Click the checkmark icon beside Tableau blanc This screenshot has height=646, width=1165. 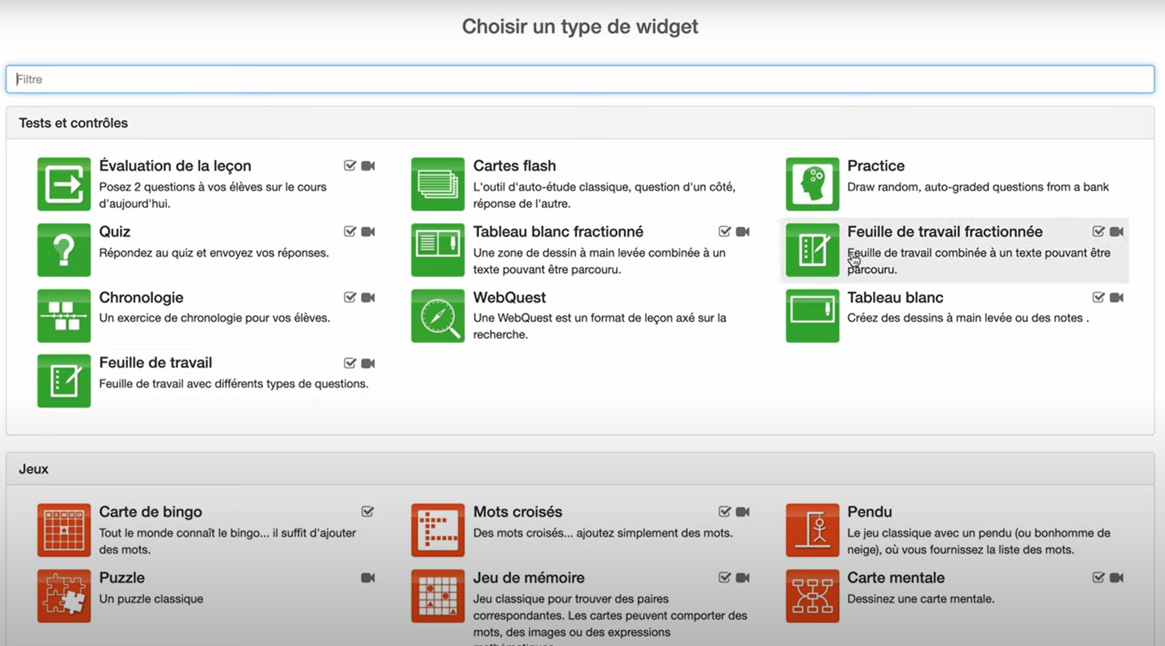1098,298
